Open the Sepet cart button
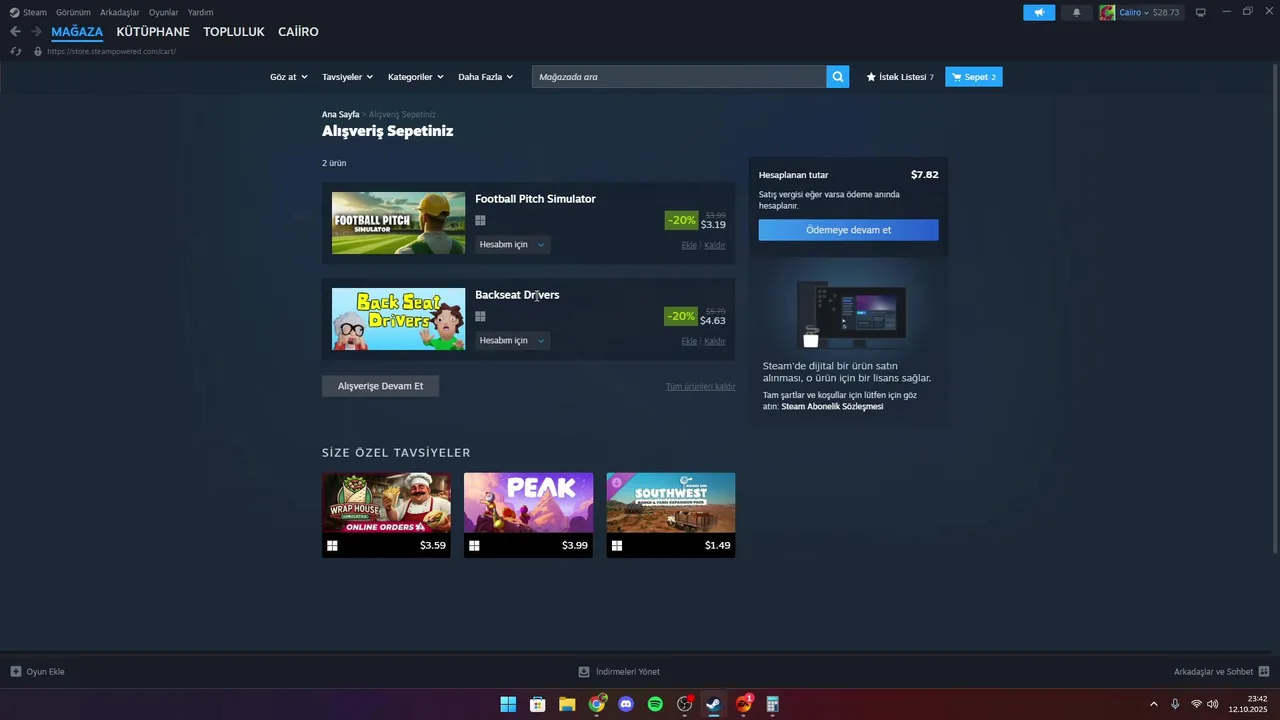 coord(973,77)
